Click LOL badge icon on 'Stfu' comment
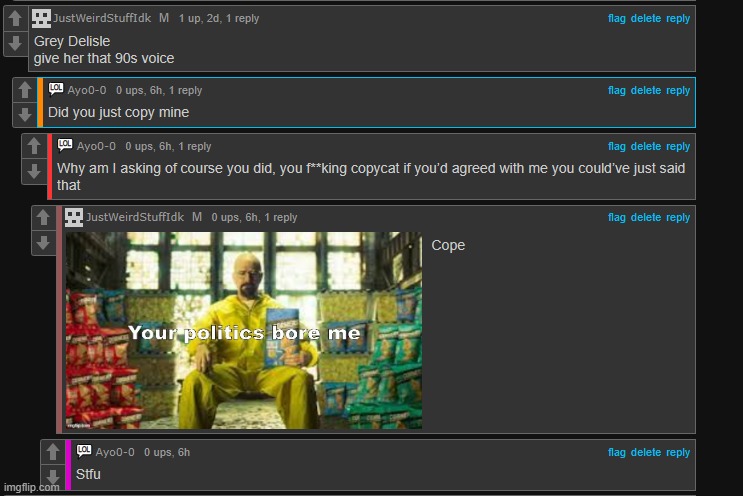 (x=84, y=451)
